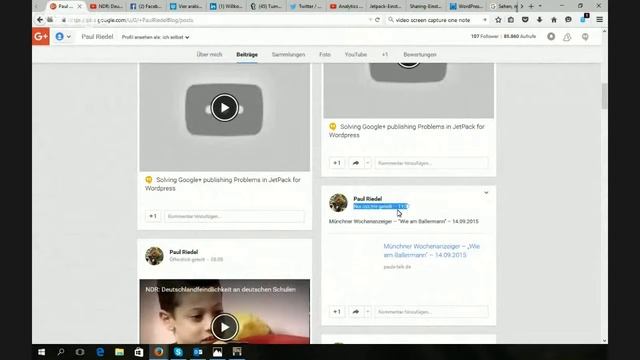Go to home page via house icon
Viewport: 640px width, 360px height.
point(554,20)
